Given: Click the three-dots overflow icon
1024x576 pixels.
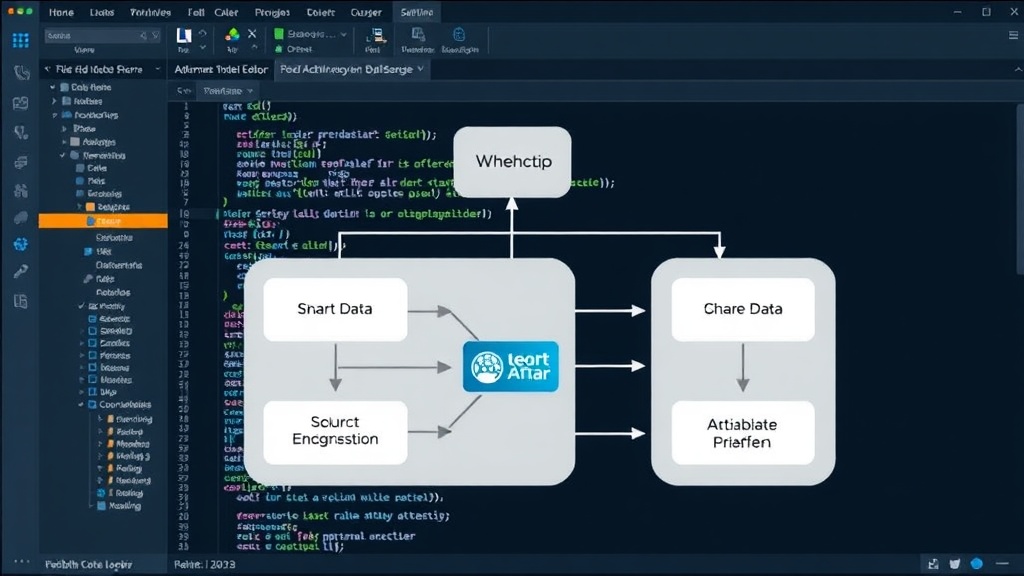Looking at the screenshot, I should 22,561.
